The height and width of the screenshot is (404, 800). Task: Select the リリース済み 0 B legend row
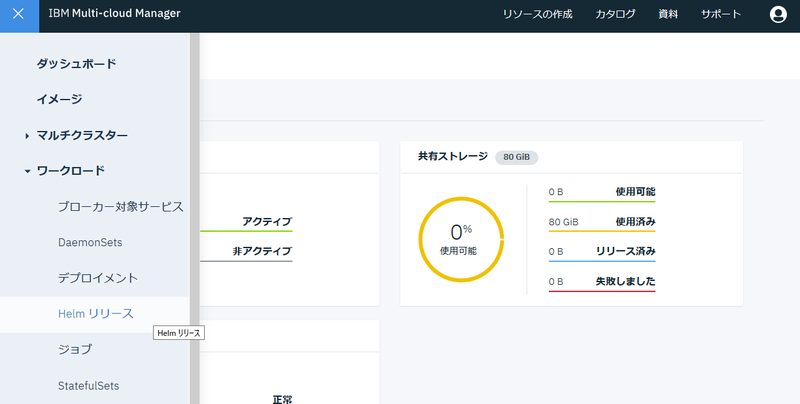point(602,254)
